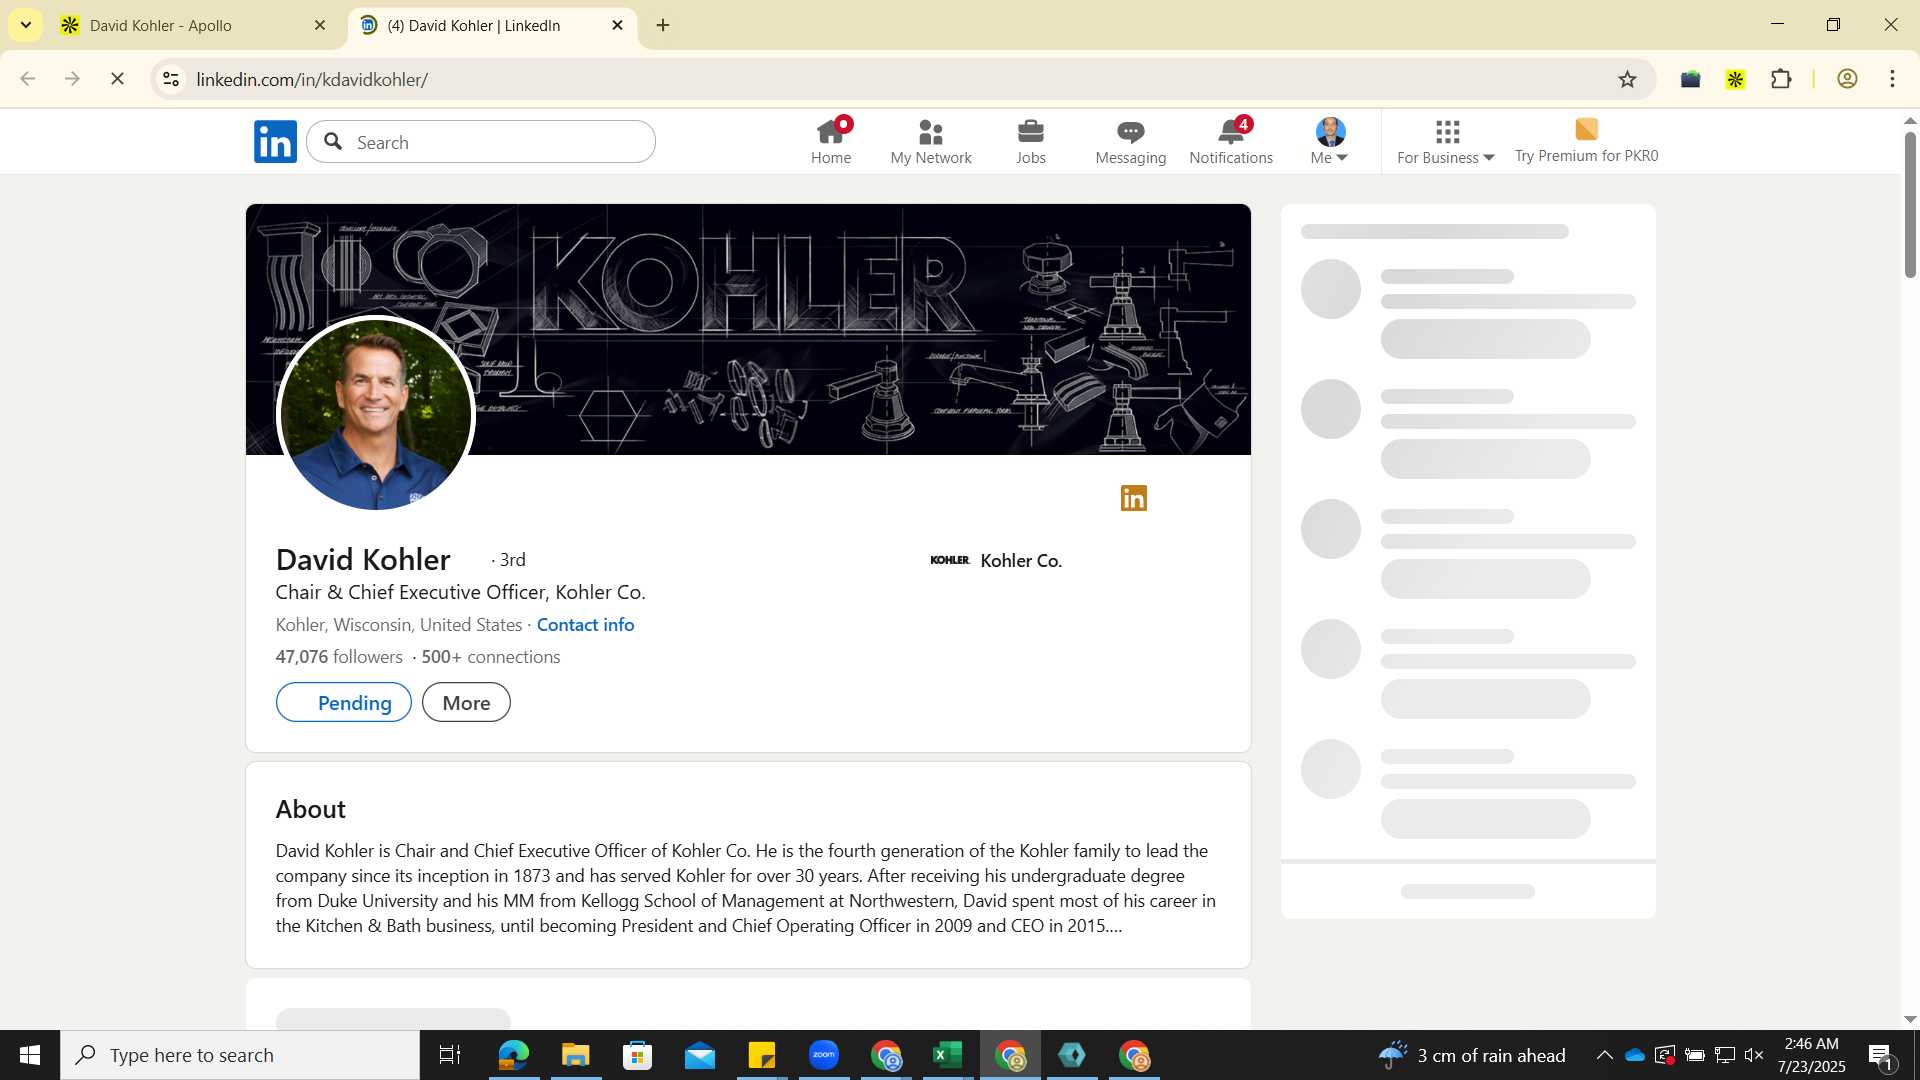Open Excel from taskbar
The width and height of the screenshot is (1920, 1080).
pos(947,1055)
